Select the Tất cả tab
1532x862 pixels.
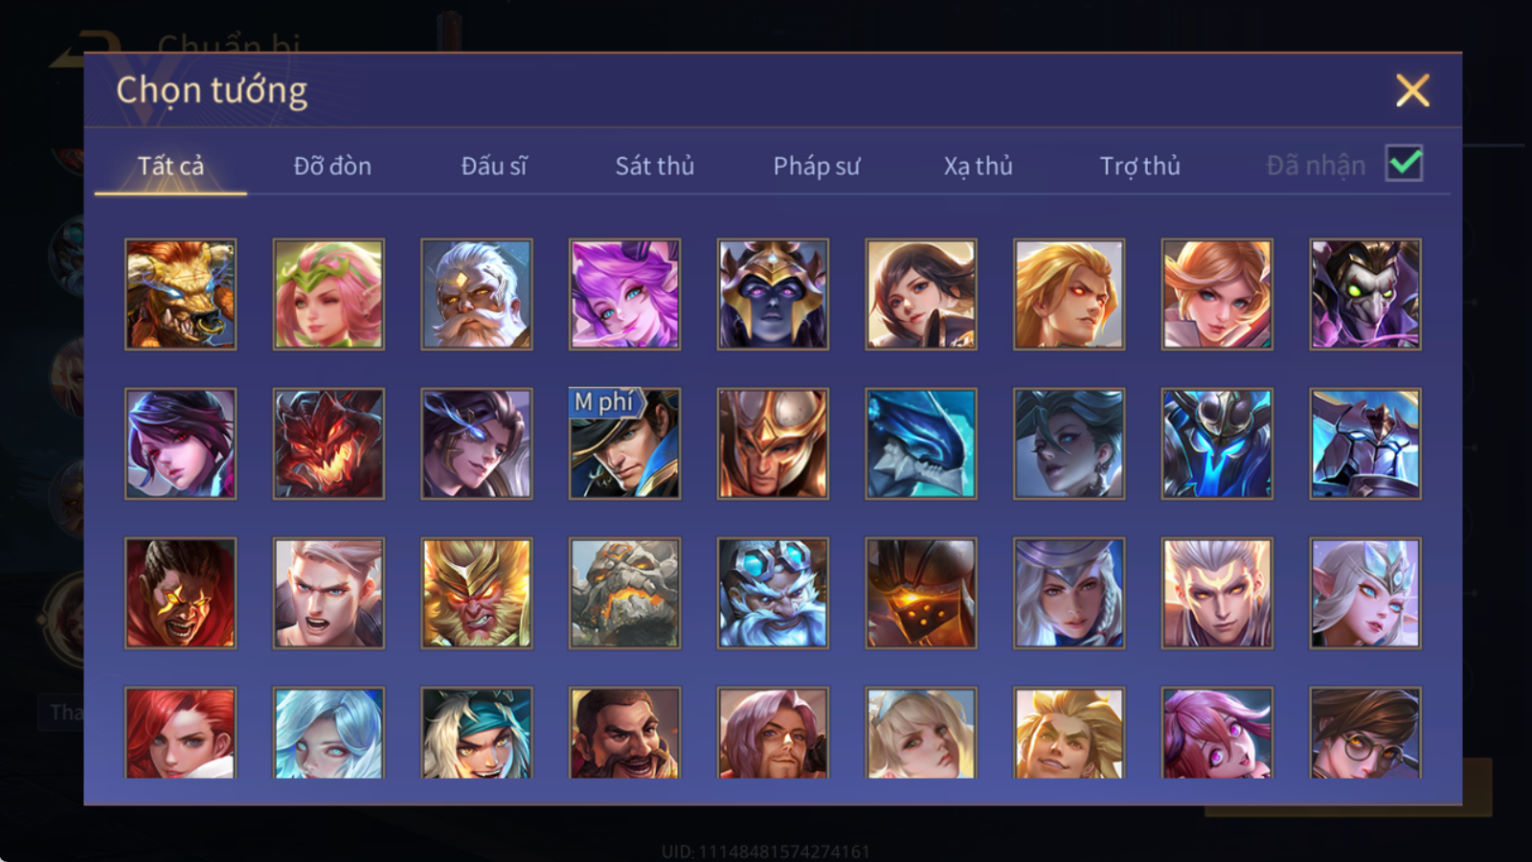pyautogui.click(x=171, y=166)
